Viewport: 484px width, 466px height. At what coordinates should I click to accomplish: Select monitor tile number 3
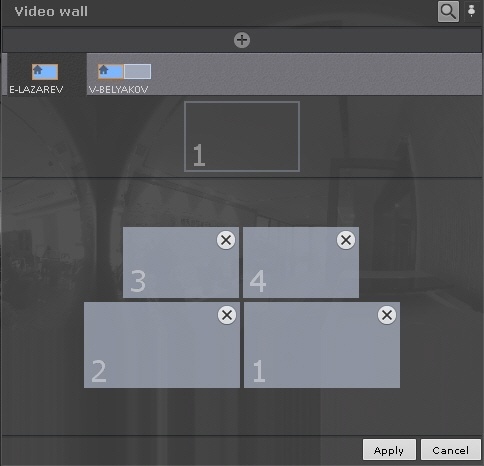click(x=181, y=263)
